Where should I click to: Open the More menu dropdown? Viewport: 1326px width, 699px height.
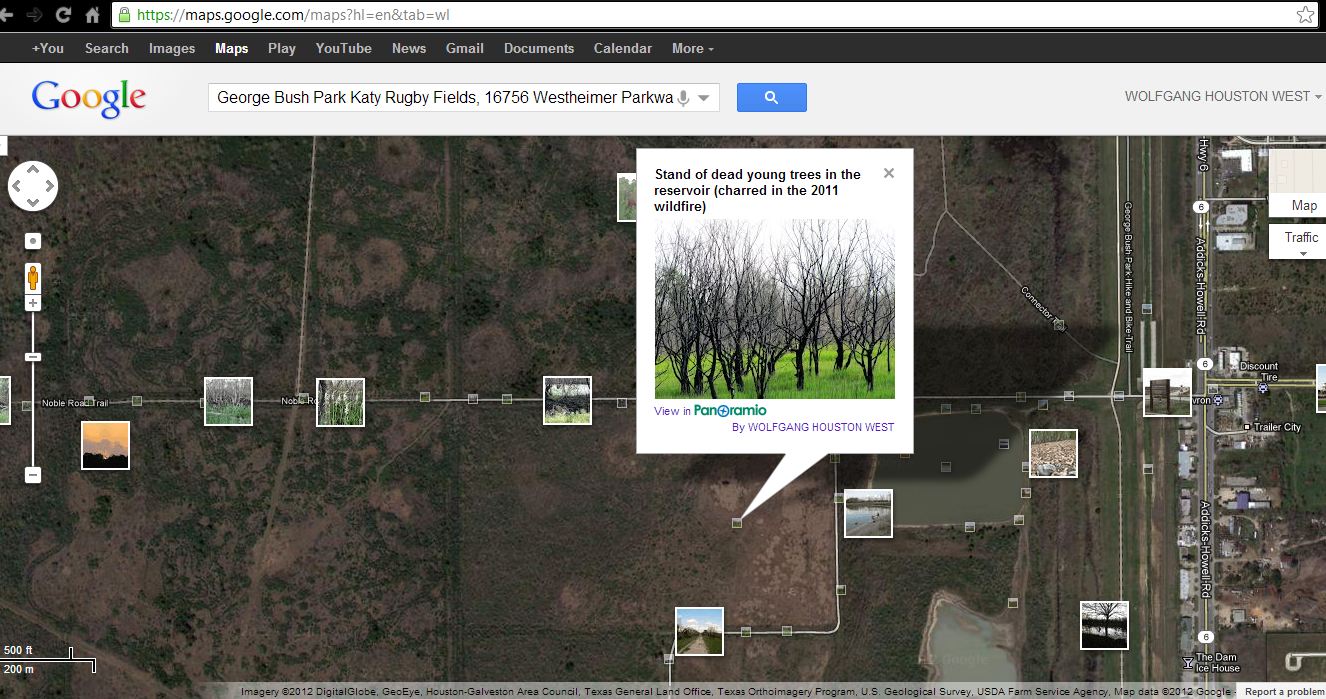tap(691, 48)
